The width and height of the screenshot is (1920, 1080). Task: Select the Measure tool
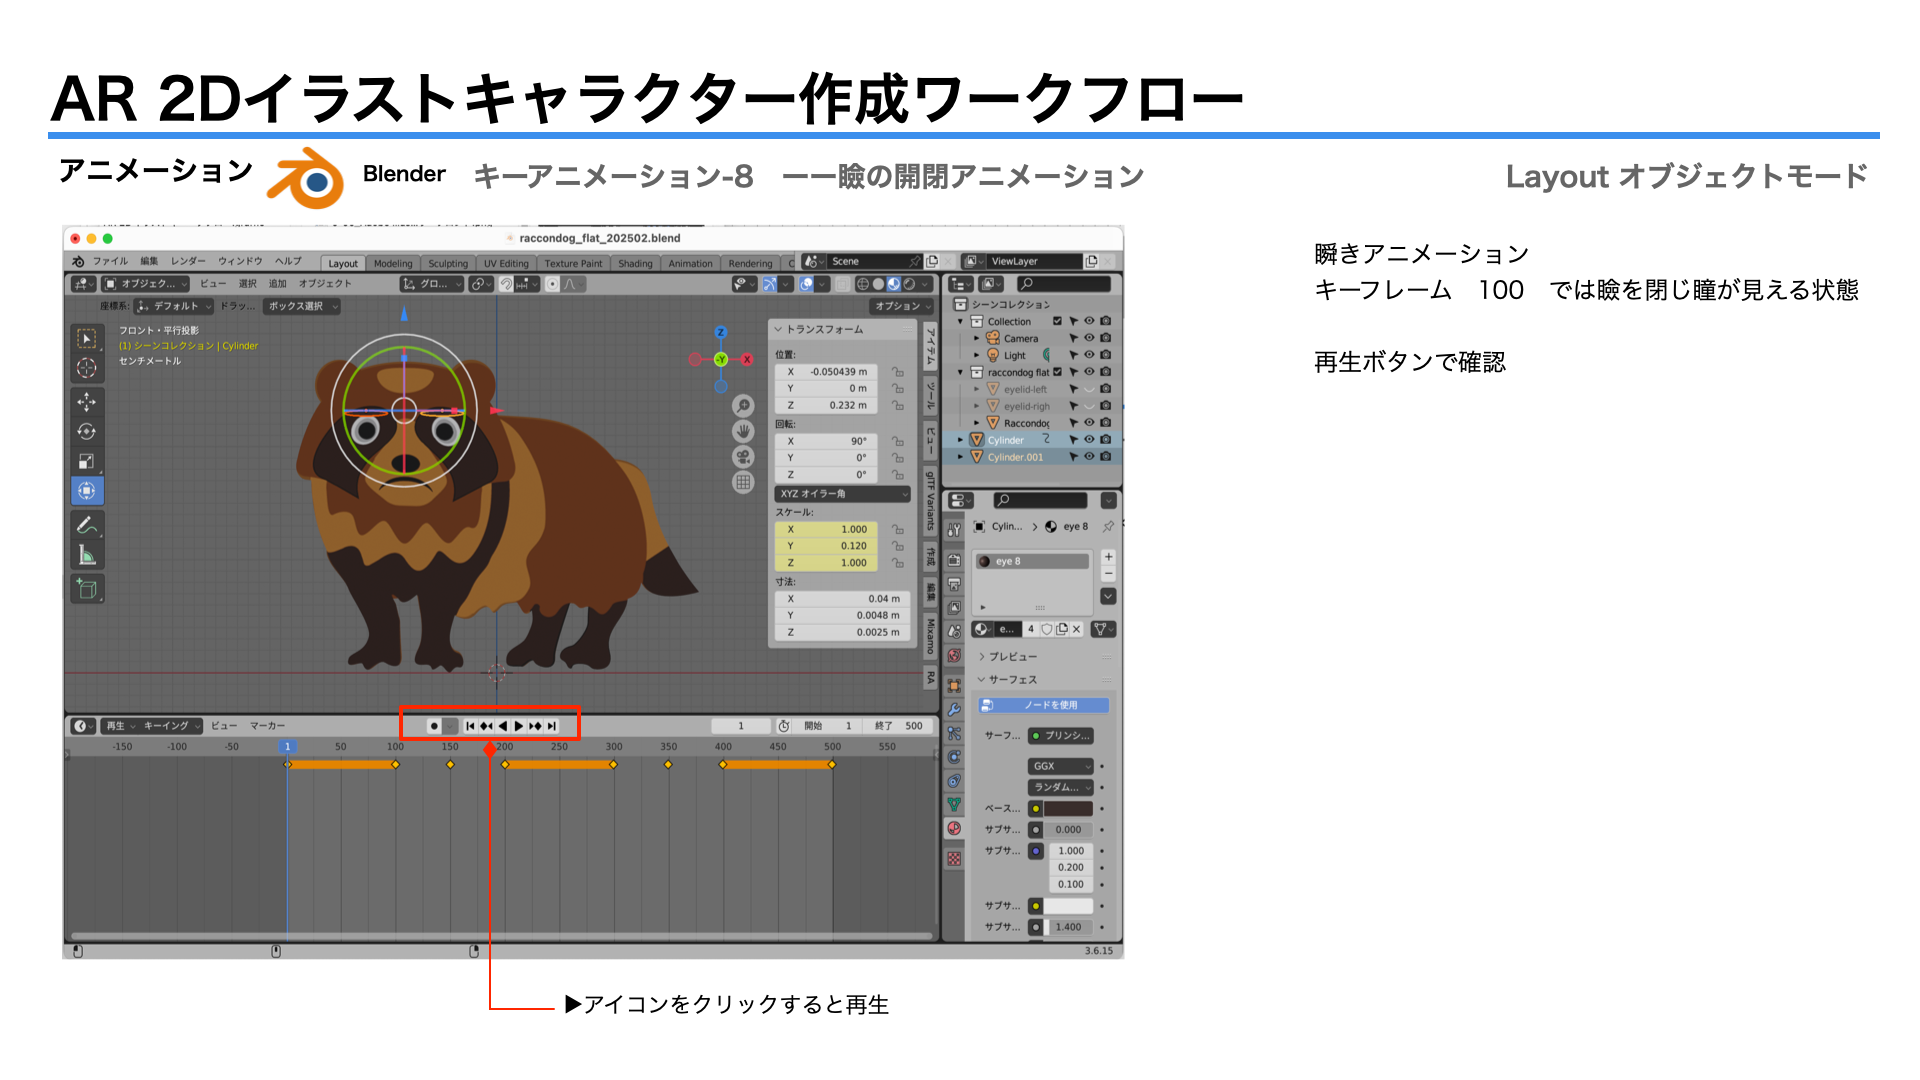coord(87,555)
